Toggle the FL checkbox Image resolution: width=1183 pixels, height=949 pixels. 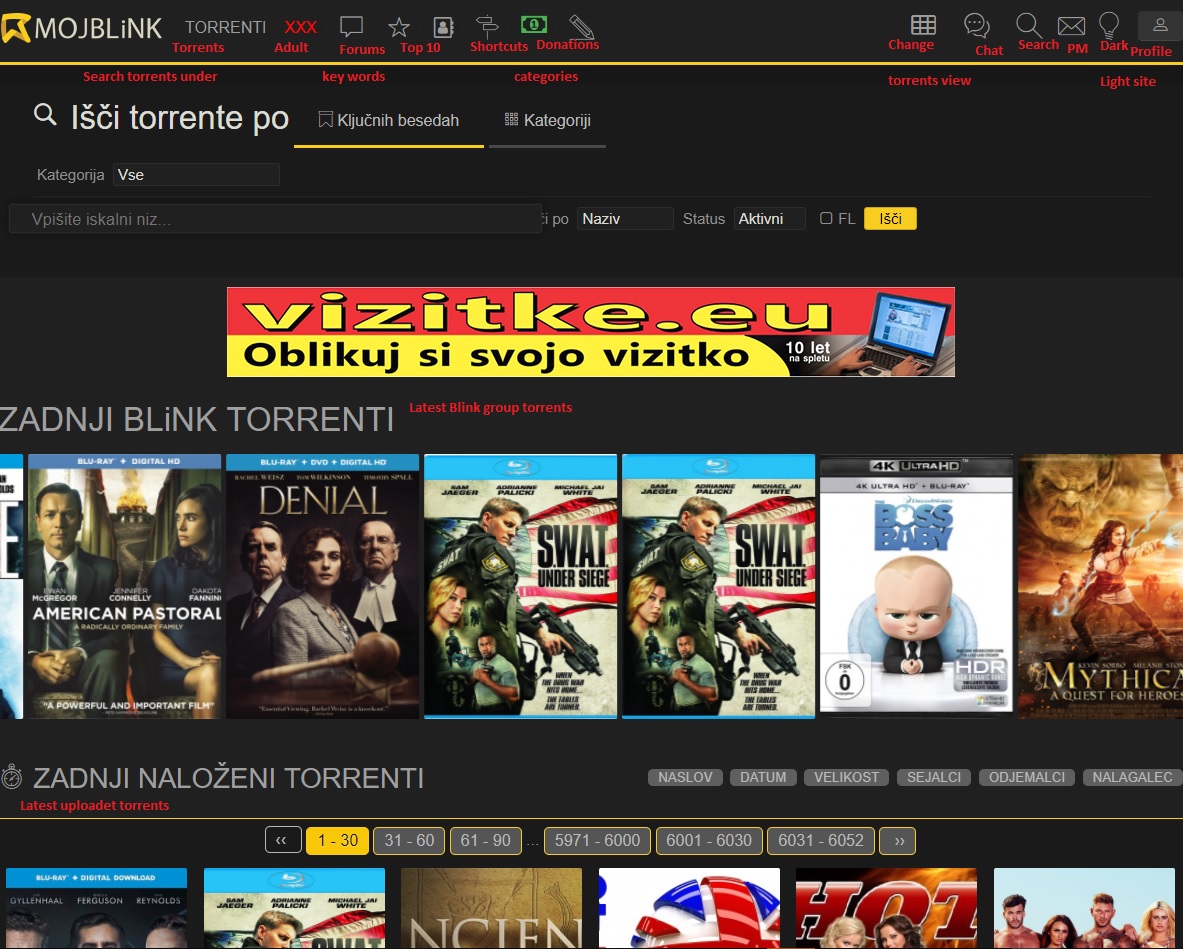826,218
